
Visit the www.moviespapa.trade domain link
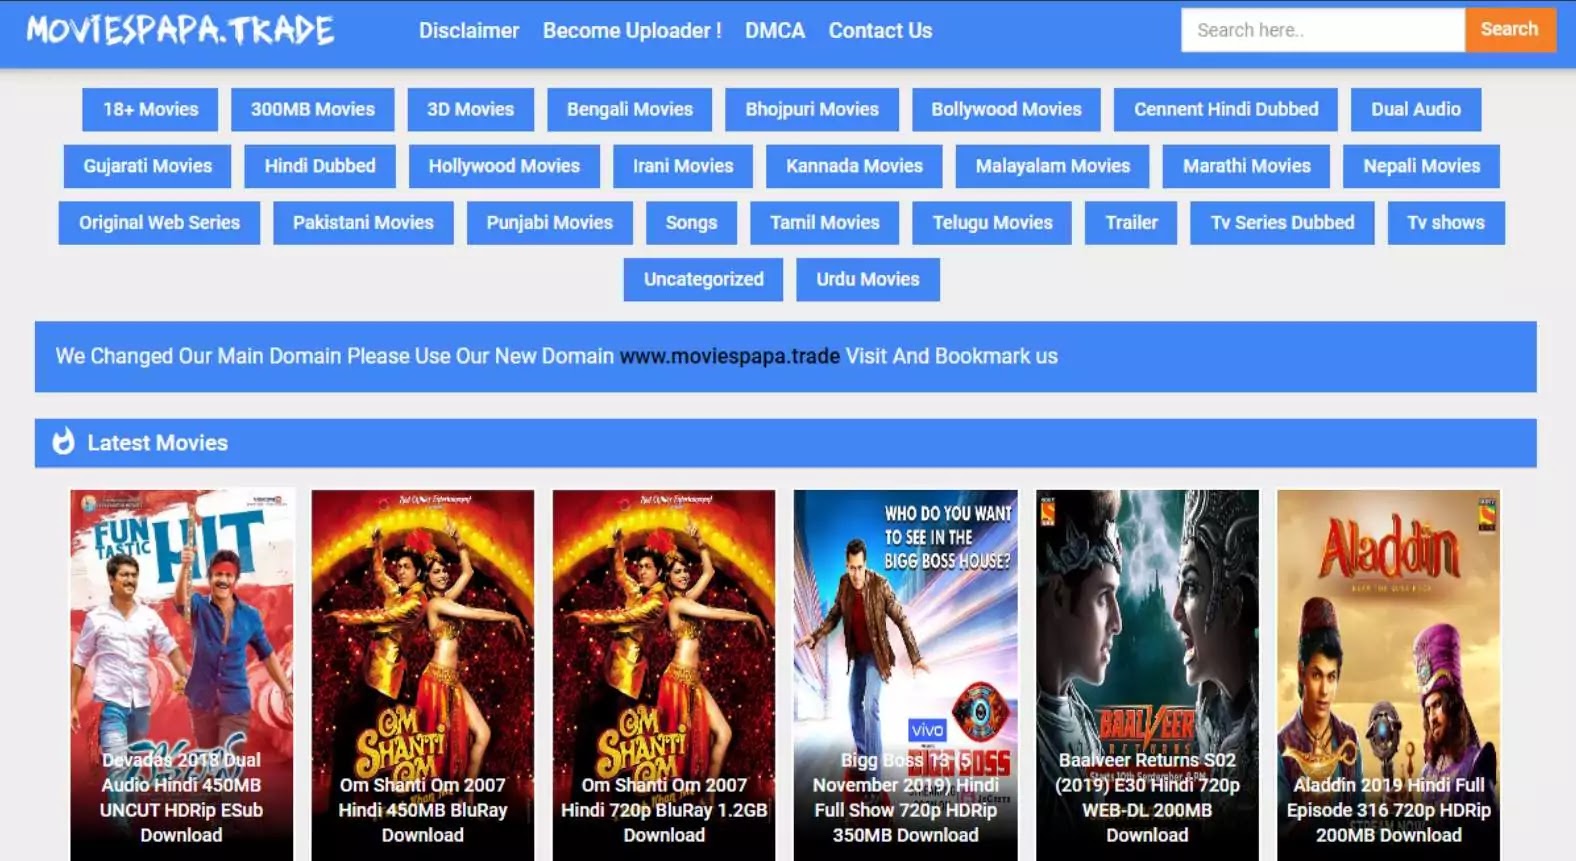pyautogui.click(x=729, y=356)
